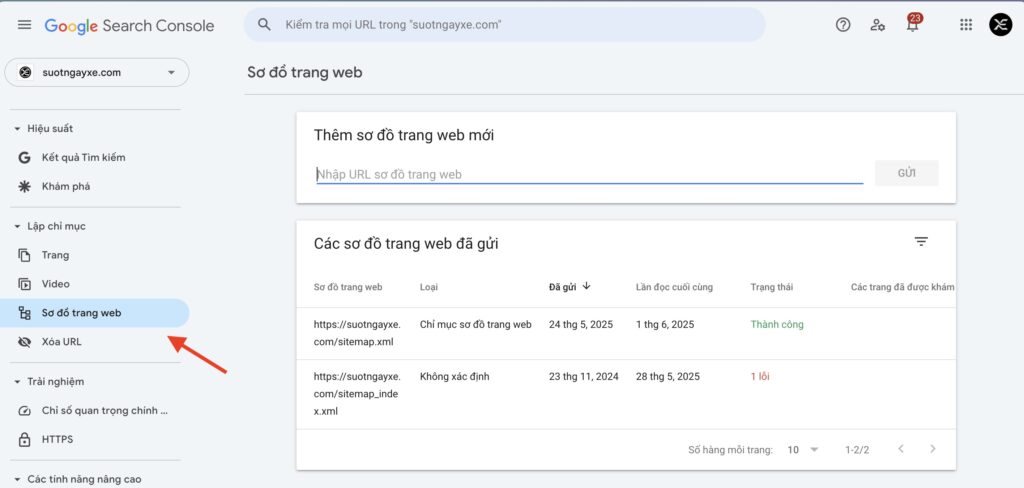
Task: Open Chỉ số quan trọng chính report
Action: tap(105, 411)
